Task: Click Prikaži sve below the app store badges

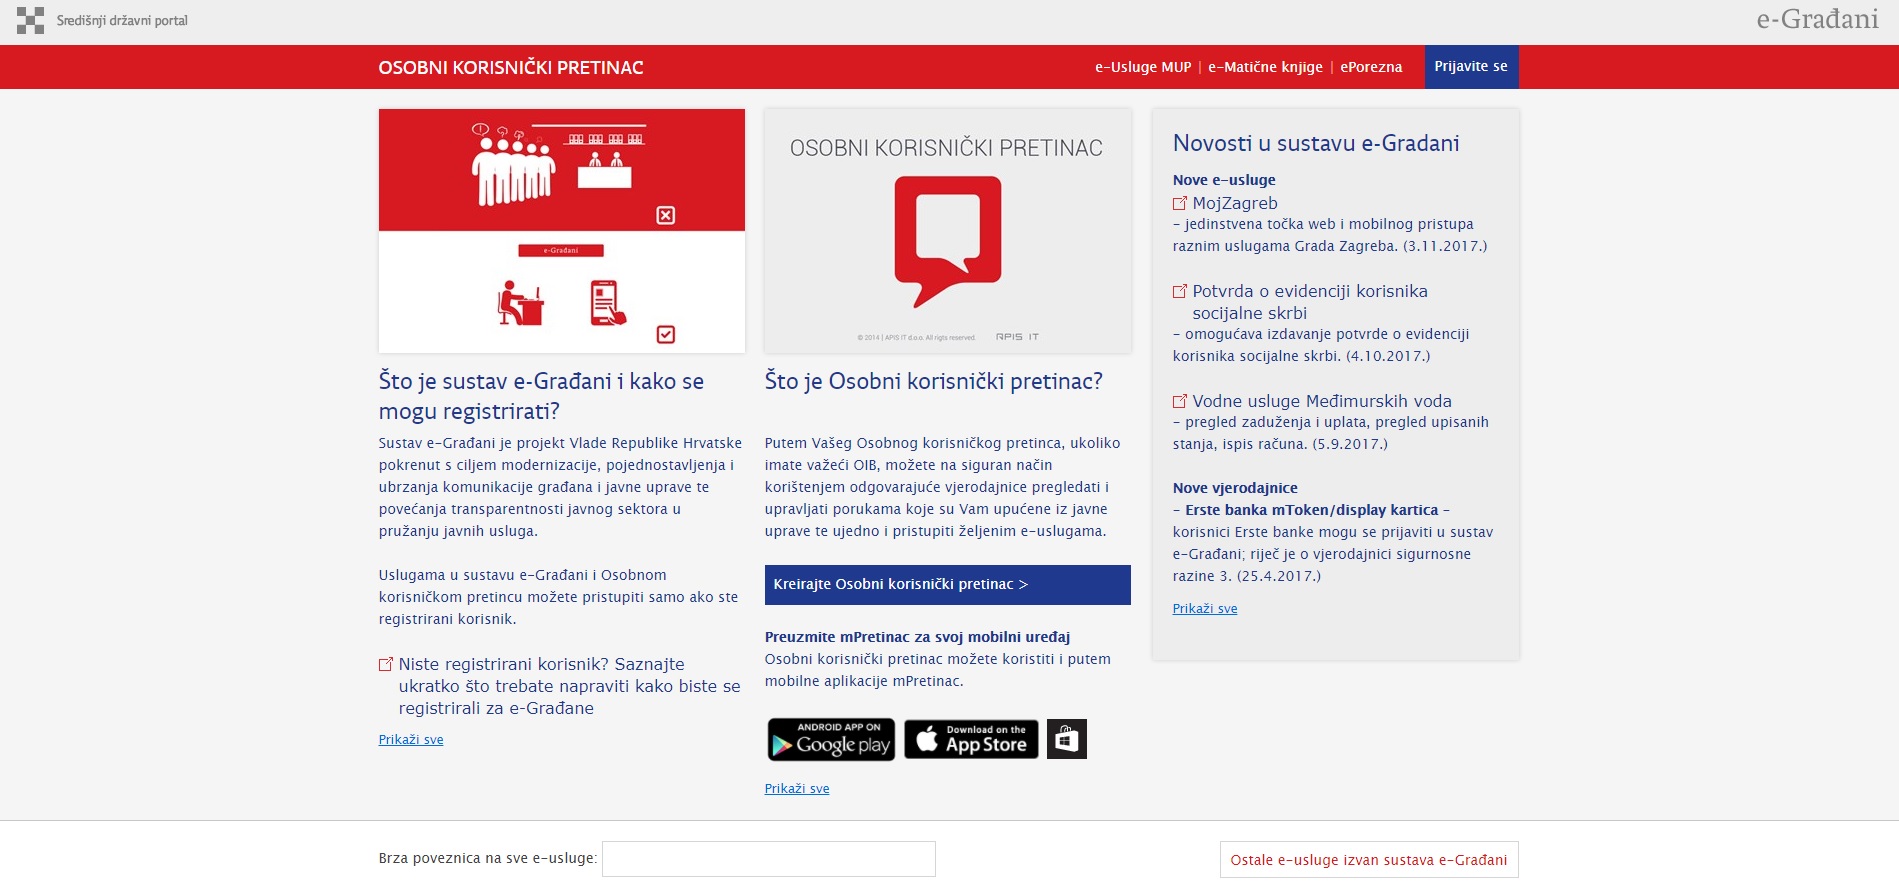Action: [x=797, y=789]
